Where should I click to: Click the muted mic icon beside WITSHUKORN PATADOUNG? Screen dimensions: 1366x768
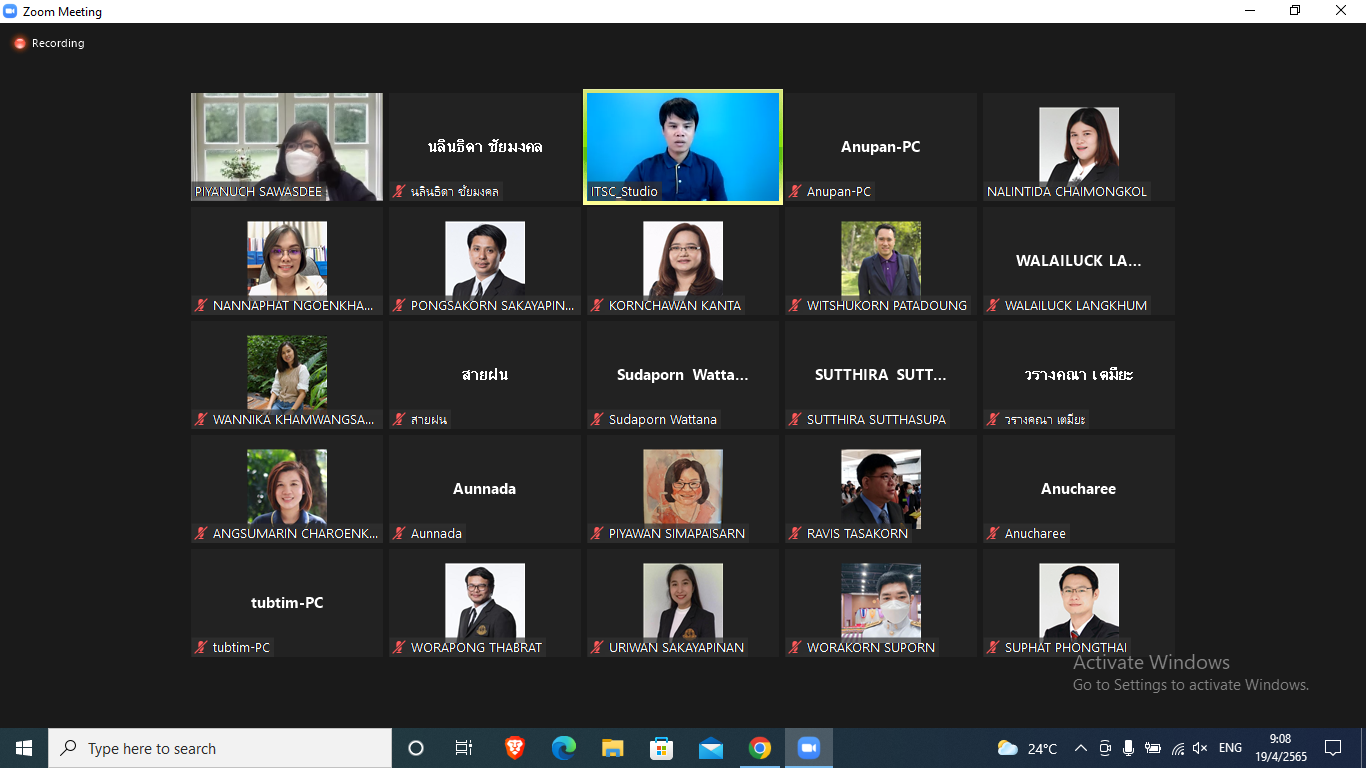(796, 305)
